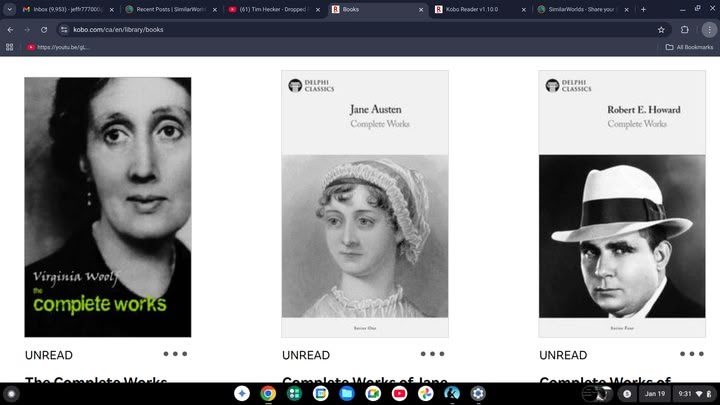The image size is (720, 405).
Task: Open YouTube app in the shelf
Action: coord(399,394)
